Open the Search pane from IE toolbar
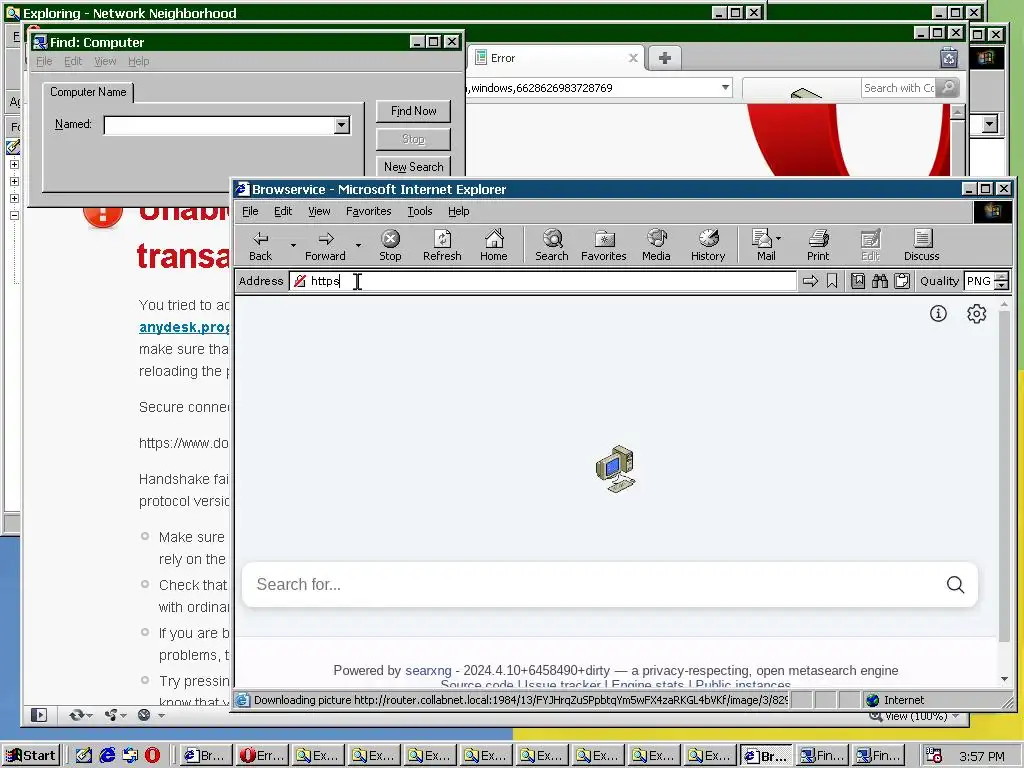 552,245
